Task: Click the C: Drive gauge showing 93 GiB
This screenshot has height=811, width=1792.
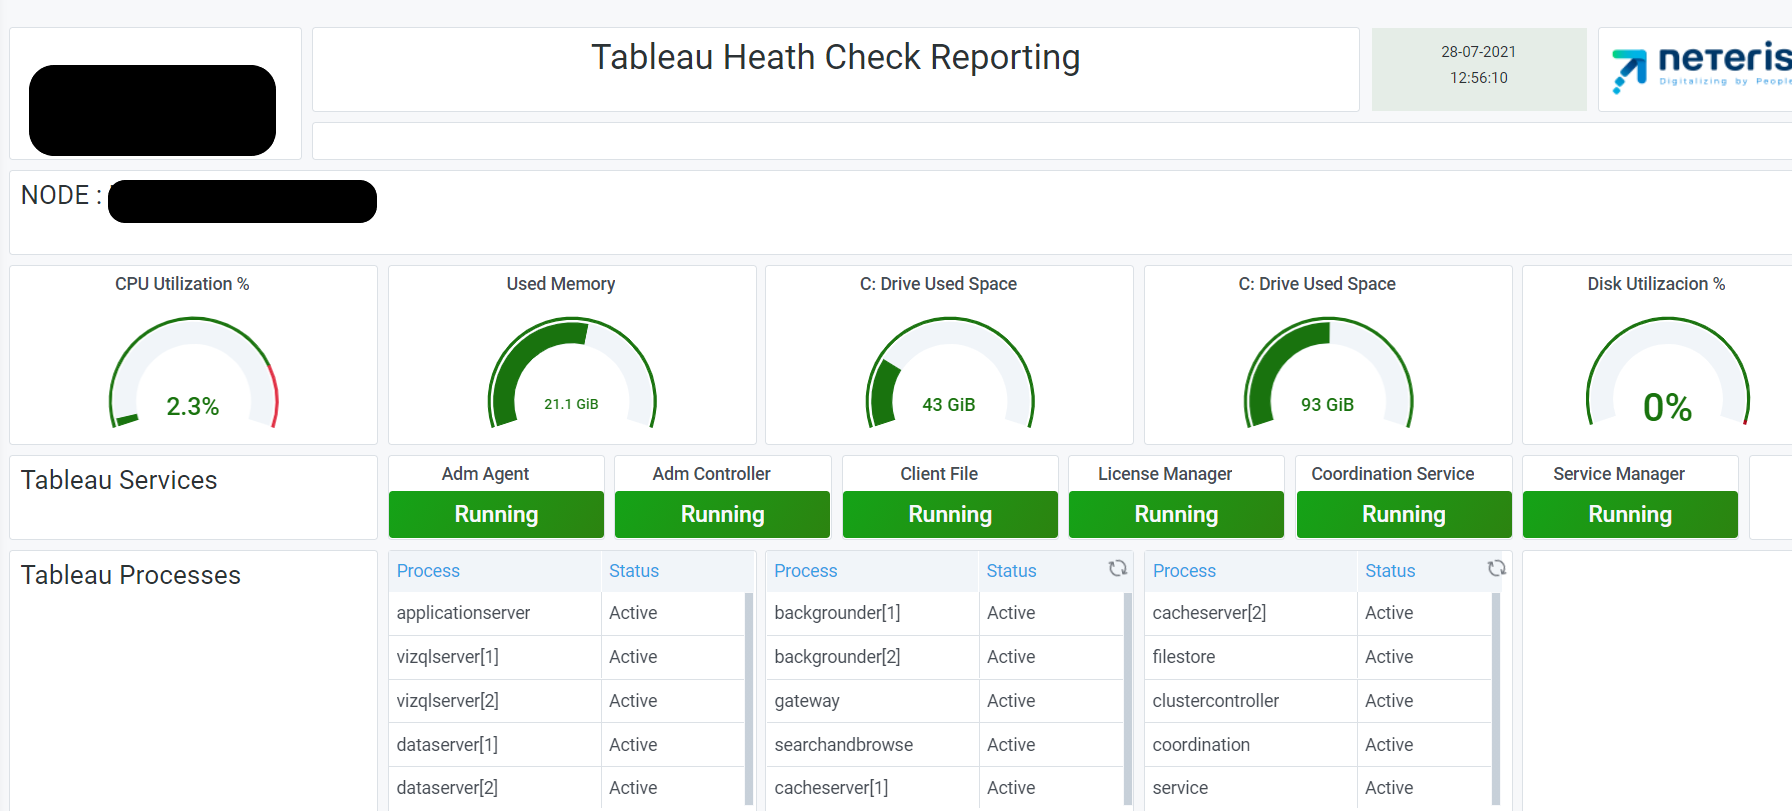Action: point(1328,373)
